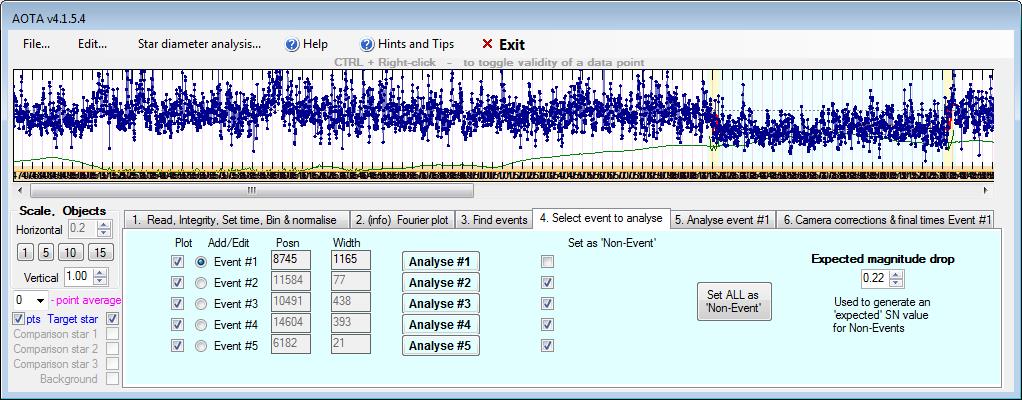The width and height of the screenshot is (1022, 400).
Task: Adjust the Horizontal scale stepper
Action: coord(104,229)
